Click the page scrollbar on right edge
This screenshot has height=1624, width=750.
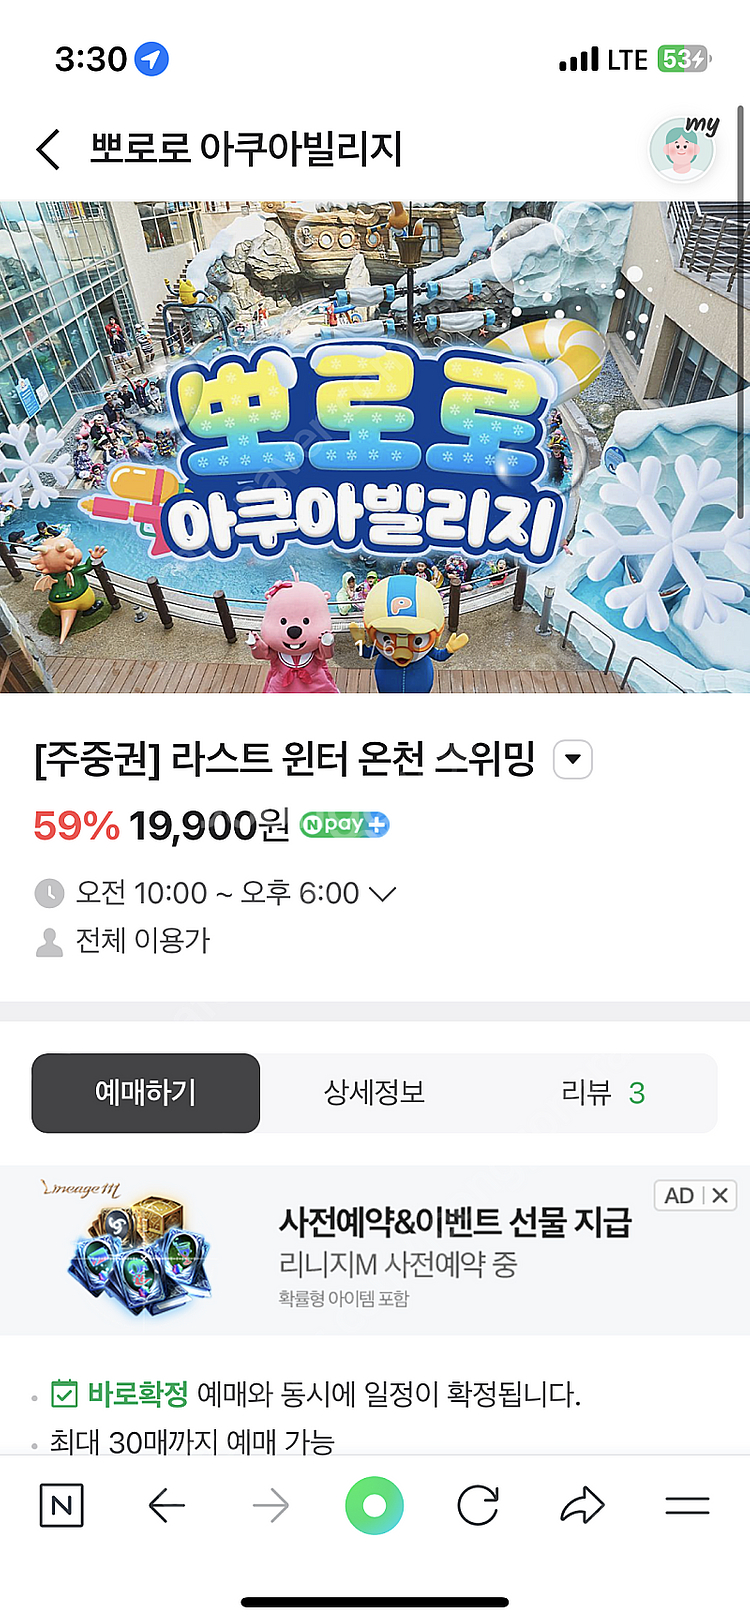click(x=741, y=300)
